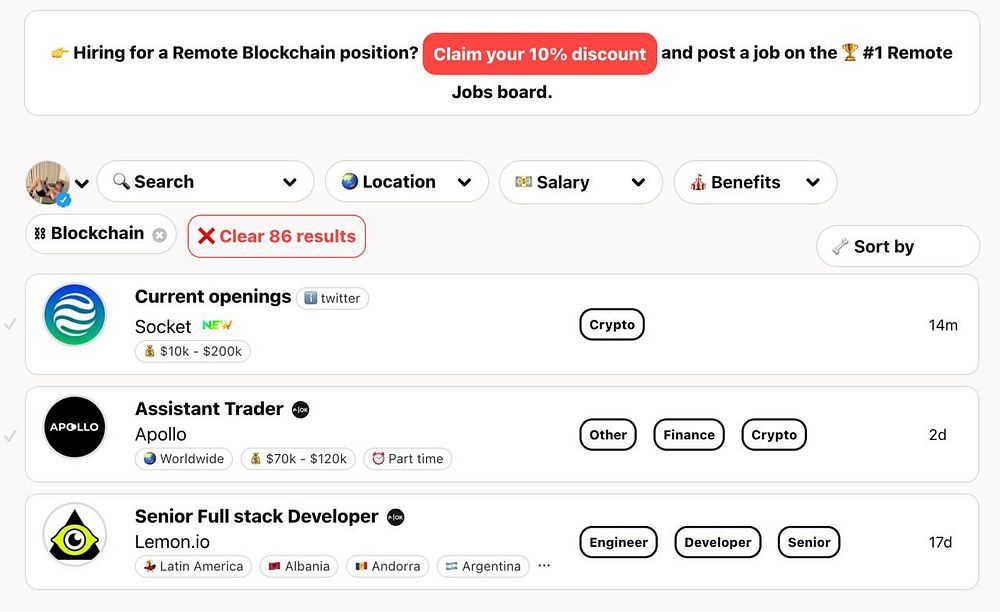1000x612 pixels.
Task: Click the badge icon beside Assistant Trader
Action: 301,409
